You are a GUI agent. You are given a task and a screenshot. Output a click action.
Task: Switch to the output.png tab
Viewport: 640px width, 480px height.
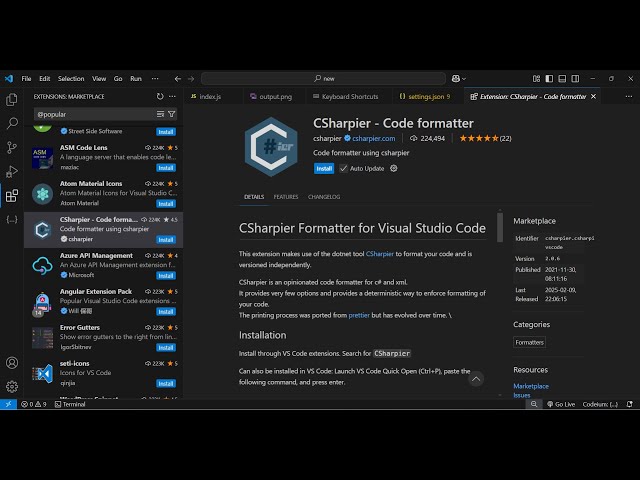point(275,96)
